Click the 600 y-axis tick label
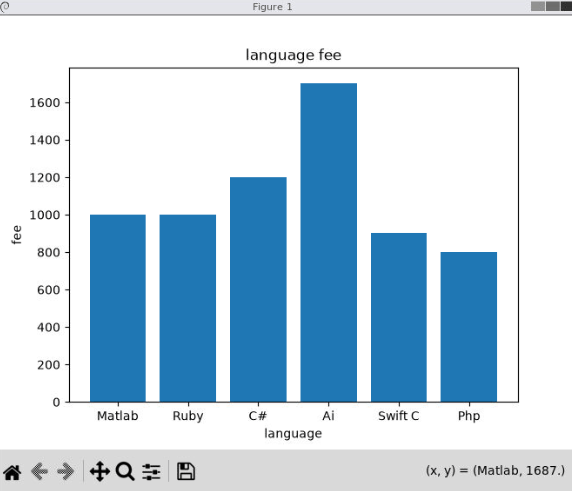Image resolution: width=572 pixels, height=491 pixels. click(x=49, y=290)
